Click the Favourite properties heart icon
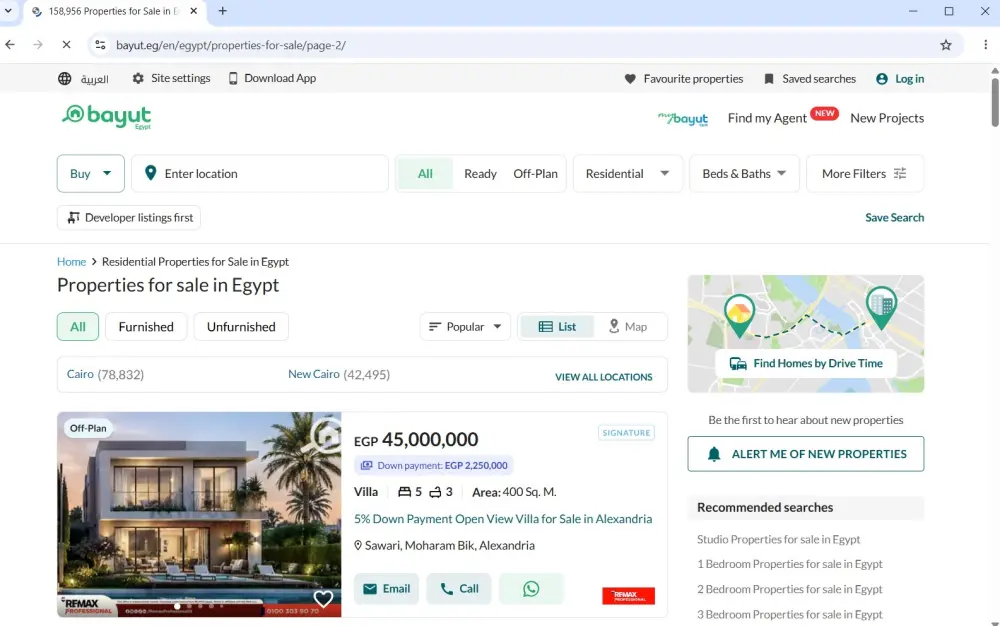This screenshot has width=1000, height=626. (x=630, y=79)
